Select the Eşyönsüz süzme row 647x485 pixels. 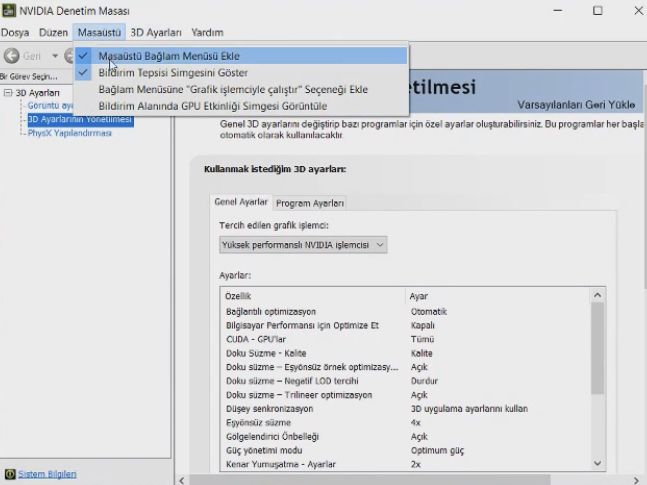406,423
